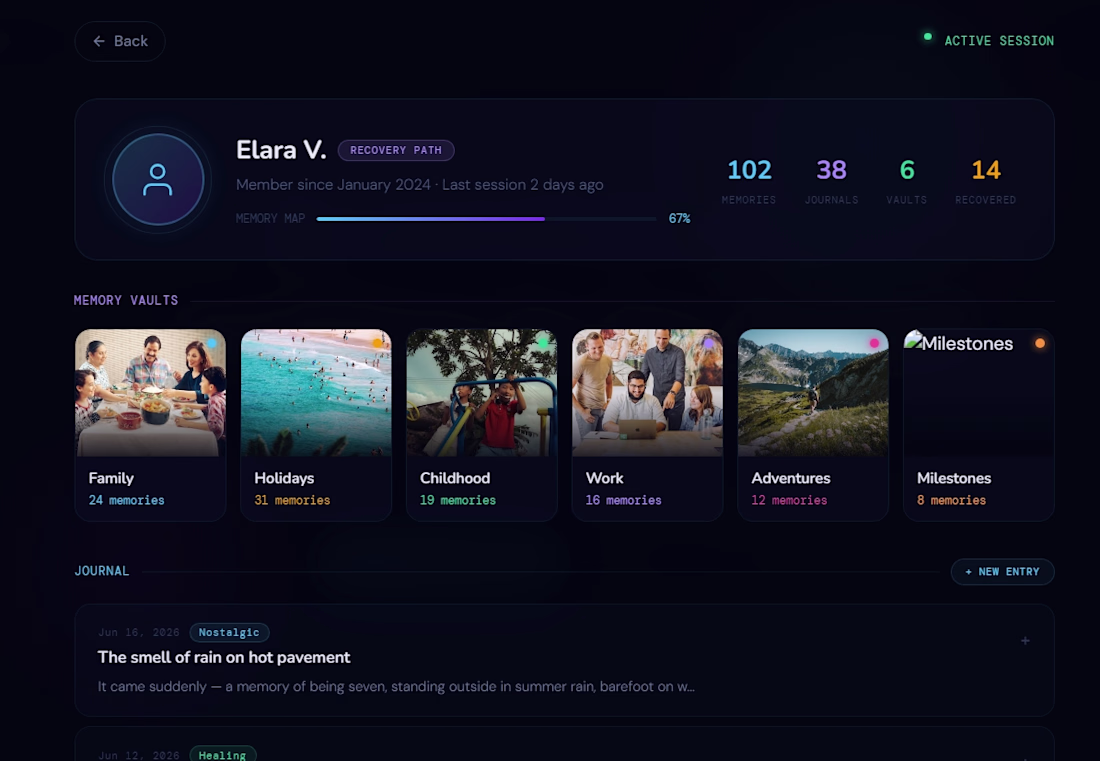1100x761 pixels.
Task: Click '12 memories' under Adventures
Action: (789, 500)
